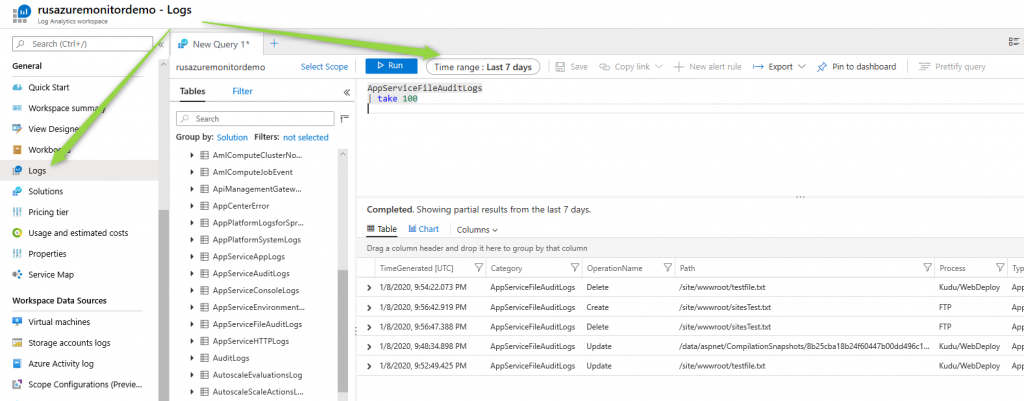Expand the AppServiceFileAuditLogs table
Image resolution: width=1024 pixels, height=401 pixels.
pyautogui.click(x=192, y=325)
